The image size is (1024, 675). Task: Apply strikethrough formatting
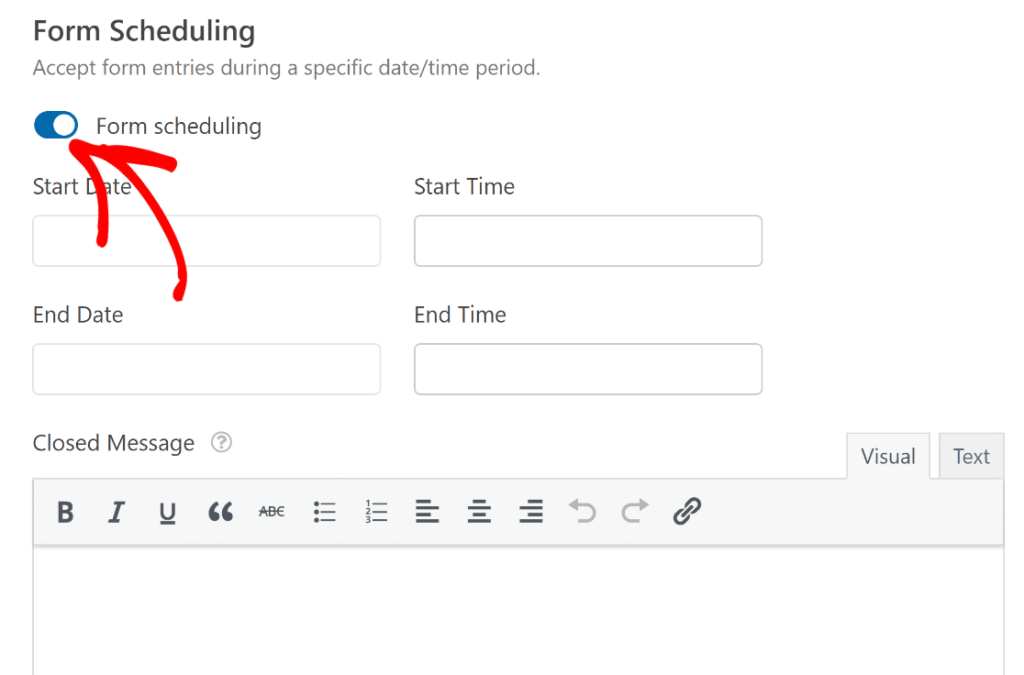pyautogui.click(x=270, y=512)
